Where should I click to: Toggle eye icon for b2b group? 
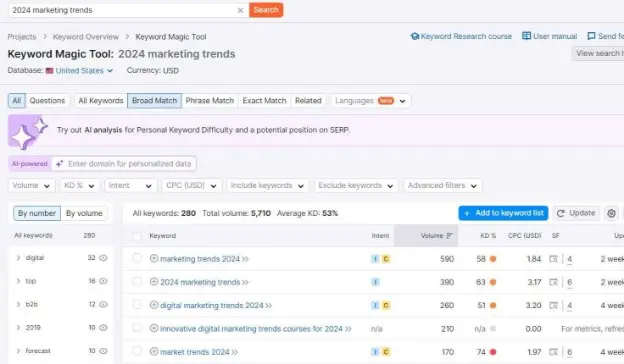[x=103, y=304]
